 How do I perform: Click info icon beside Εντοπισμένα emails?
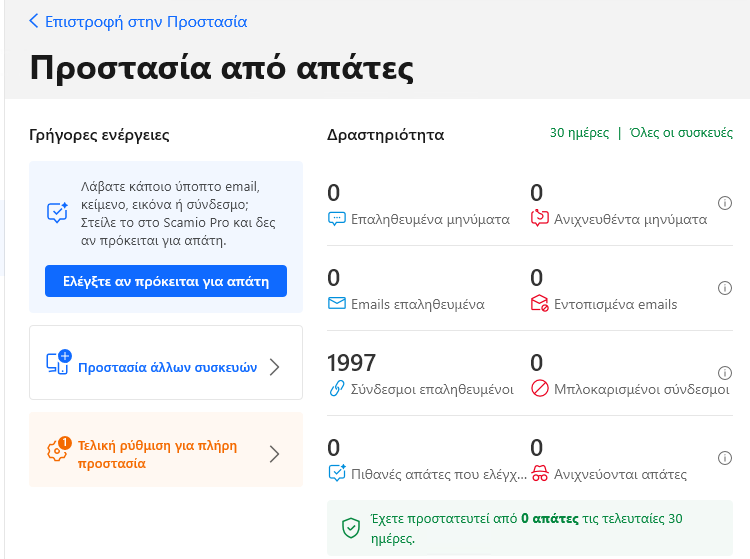coord(726,288)
